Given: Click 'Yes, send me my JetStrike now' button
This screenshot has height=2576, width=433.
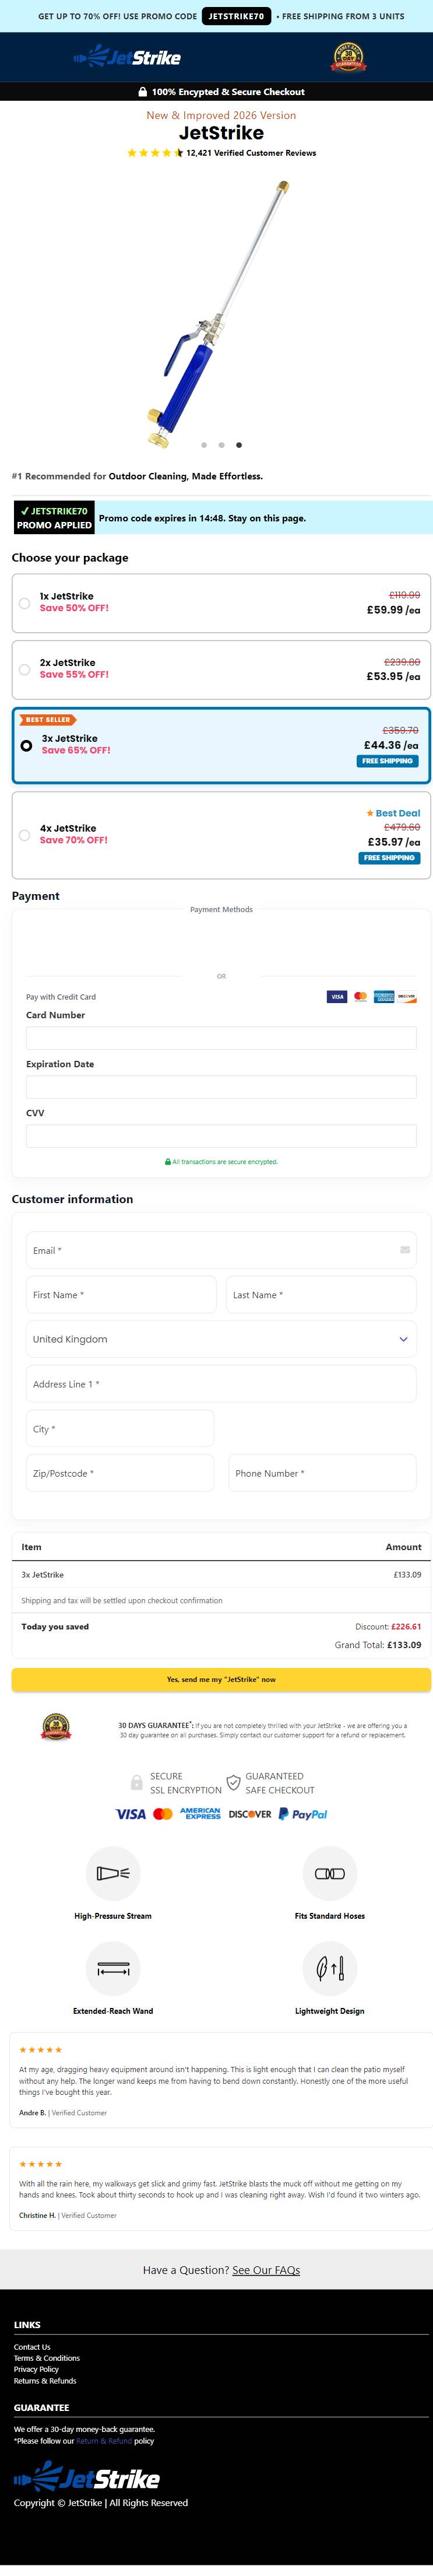Looking at the screenshot, I should pyautogui.click(x=221, y=1680).
